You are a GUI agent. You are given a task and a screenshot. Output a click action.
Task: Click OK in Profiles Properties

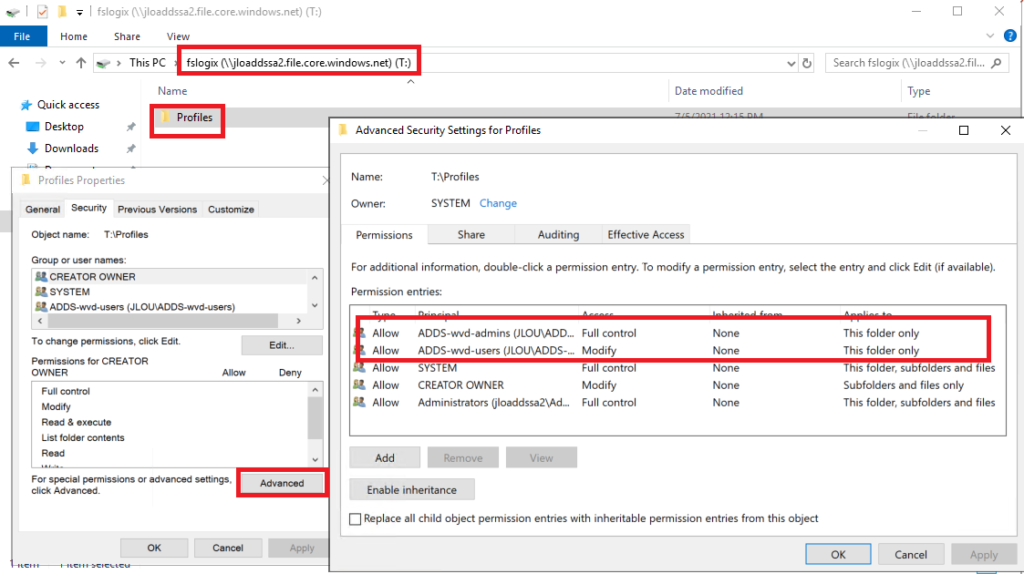point(154,548)
